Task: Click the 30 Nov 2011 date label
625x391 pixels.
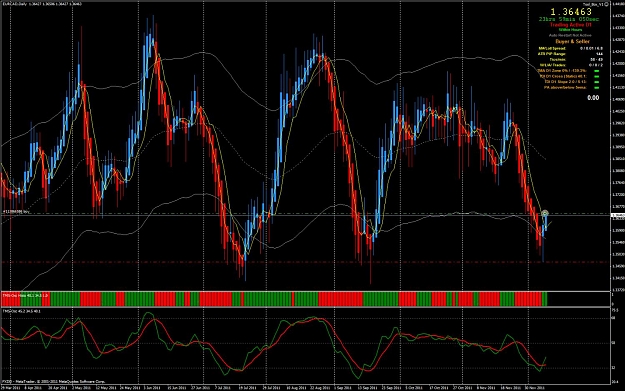Action: (x=534, y=387)
